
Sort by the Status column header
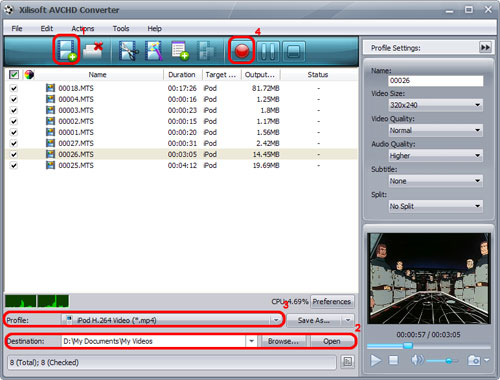318,75
